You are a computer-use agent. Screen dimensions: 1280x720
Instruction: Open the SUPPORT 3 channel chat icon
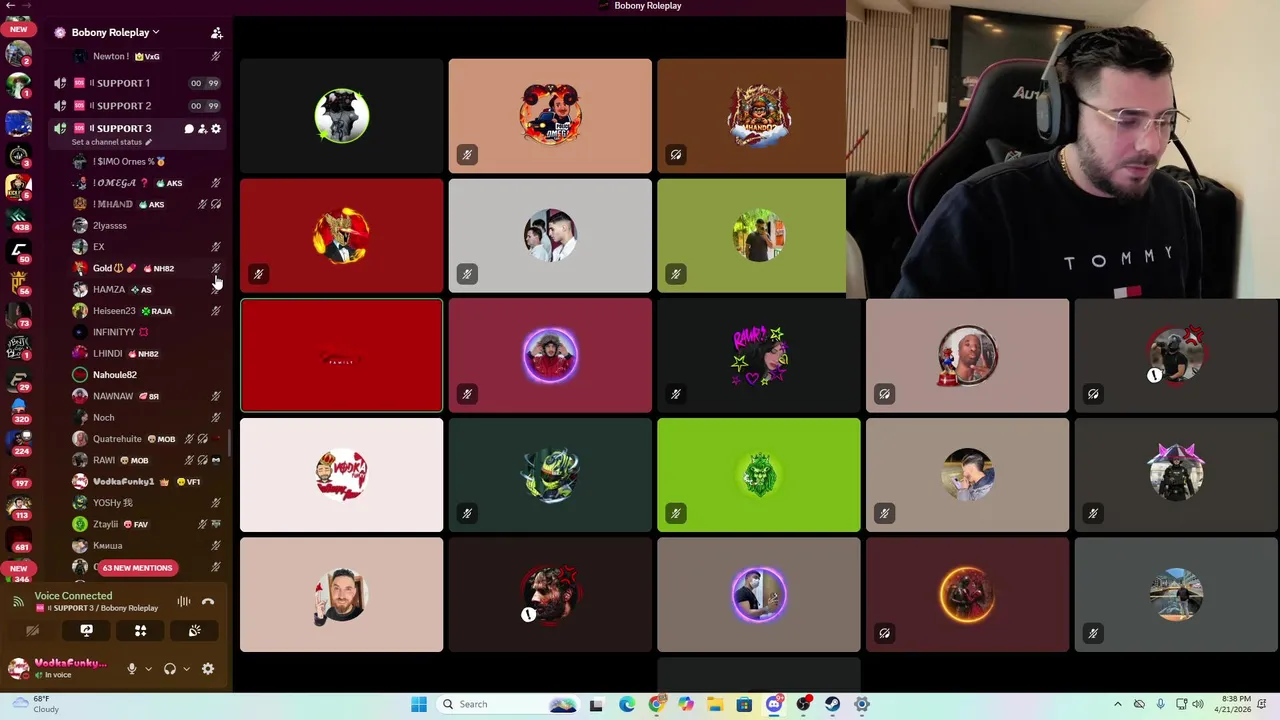(188, 128)
